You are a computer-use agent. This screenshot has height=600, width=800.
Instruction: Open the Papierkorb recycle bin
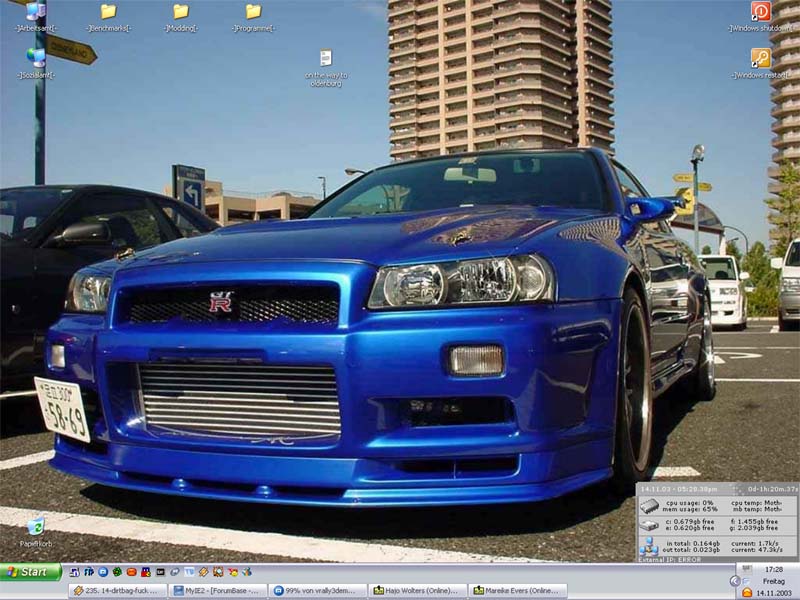tap(36, 532)
